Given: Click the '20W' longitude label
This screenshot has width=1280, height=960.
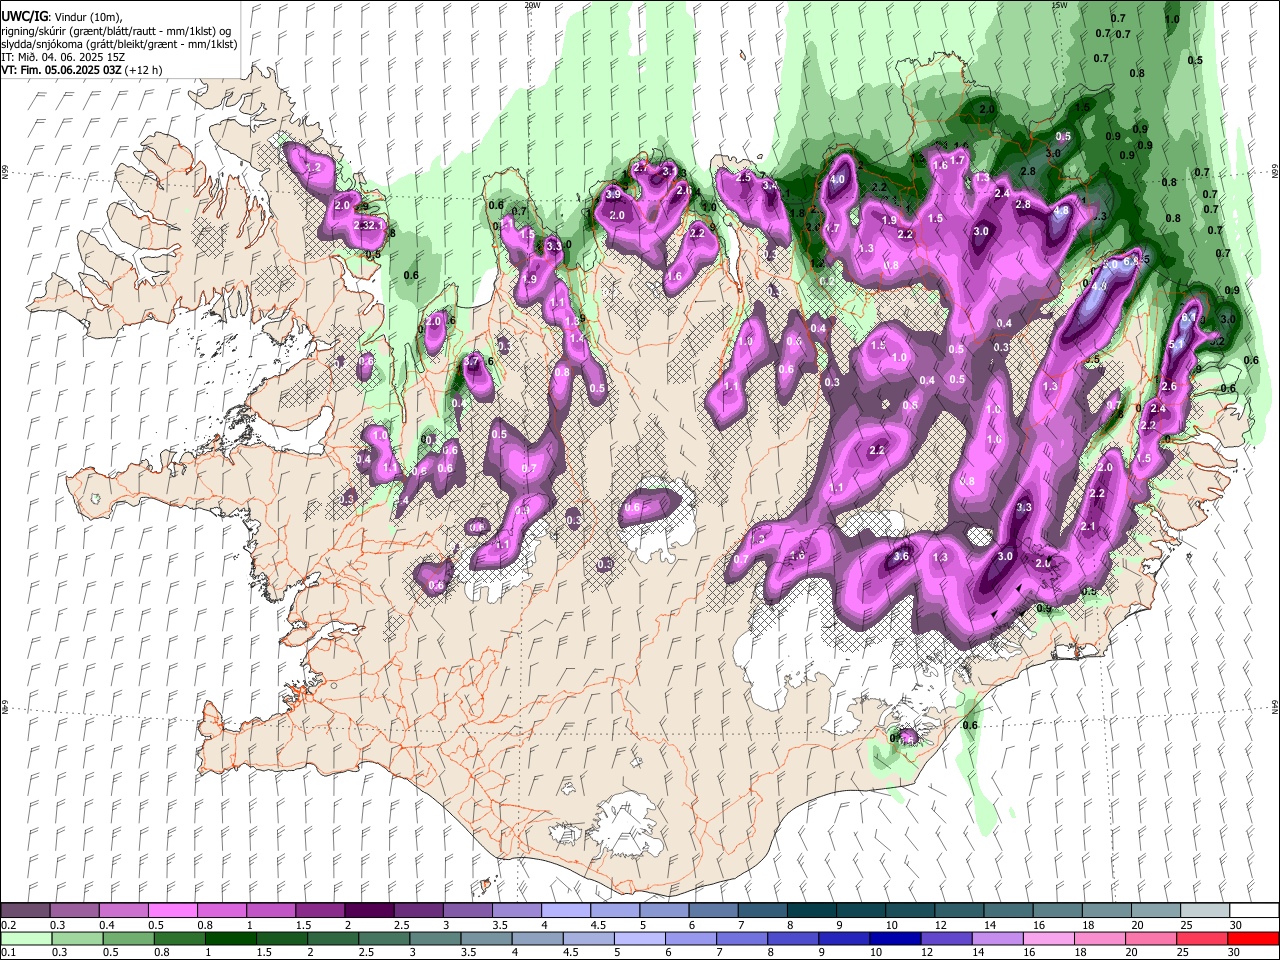Looking at the screenshot, I should pos(532,5).
